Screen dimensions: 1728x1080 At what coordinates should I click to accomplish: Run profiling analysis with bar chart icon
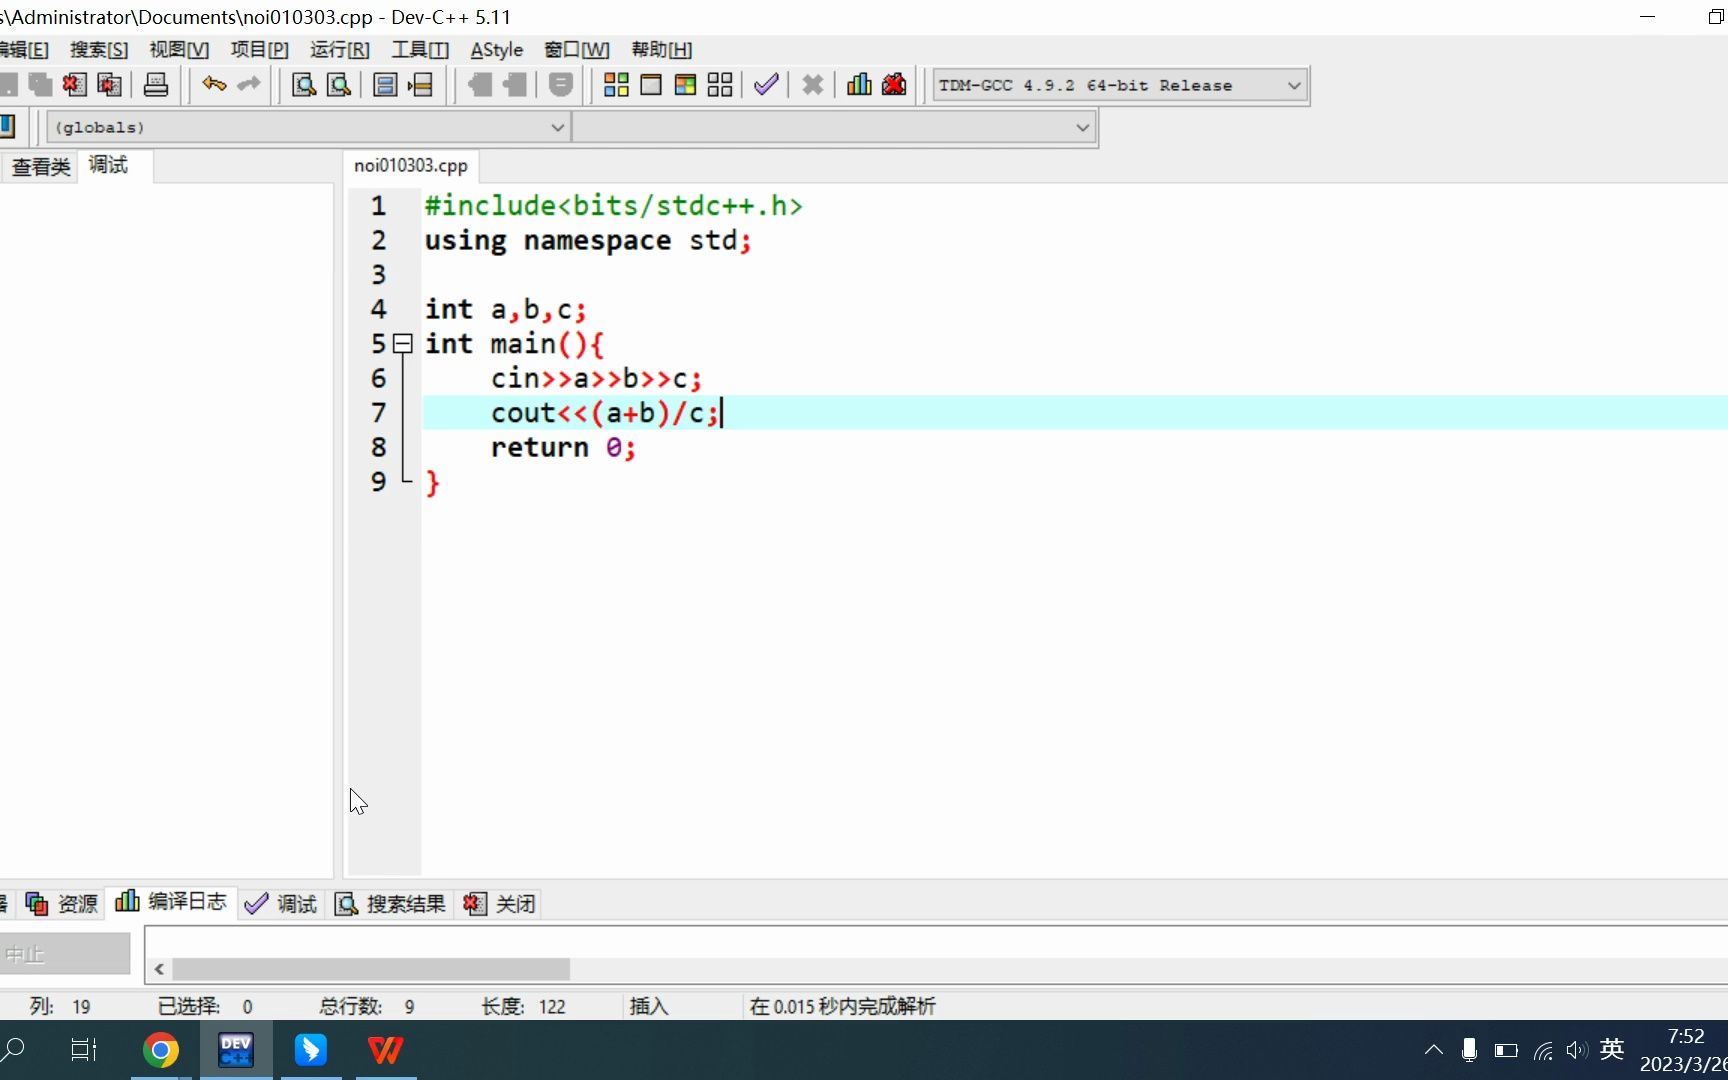click(x=857, y=85)
